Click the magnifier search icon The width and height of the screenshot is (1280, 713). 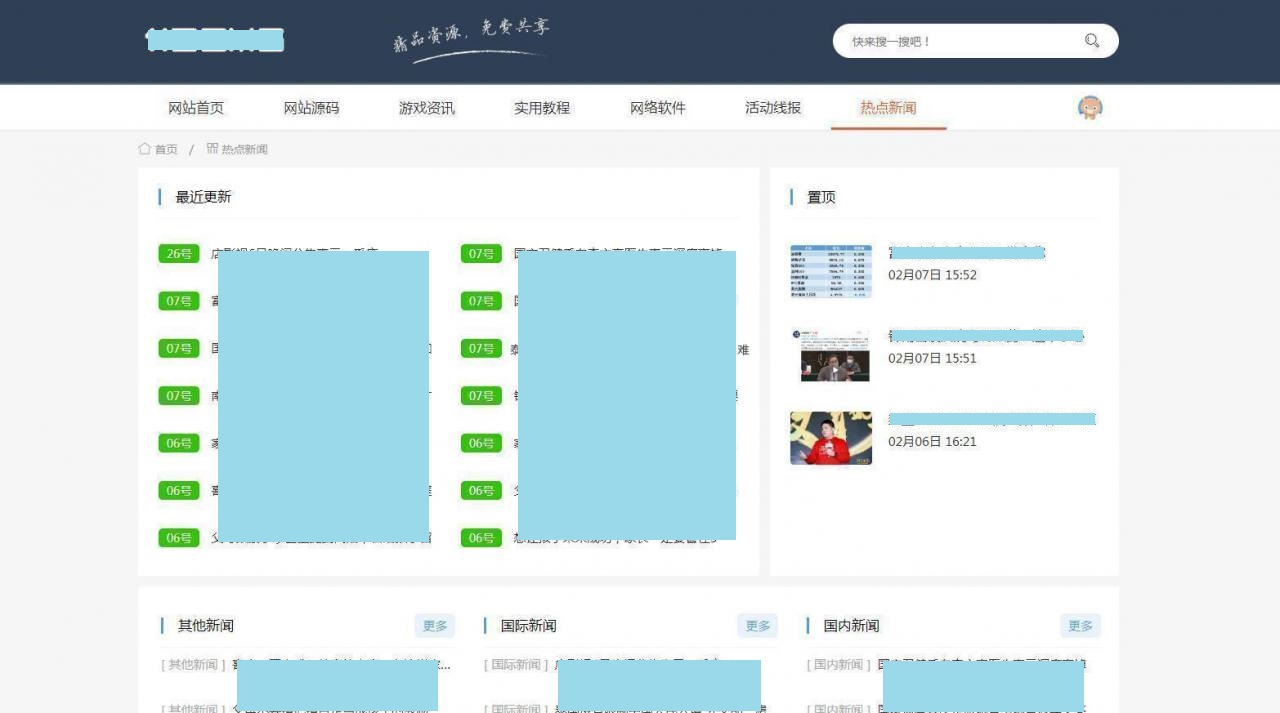tap(1092, 40)
